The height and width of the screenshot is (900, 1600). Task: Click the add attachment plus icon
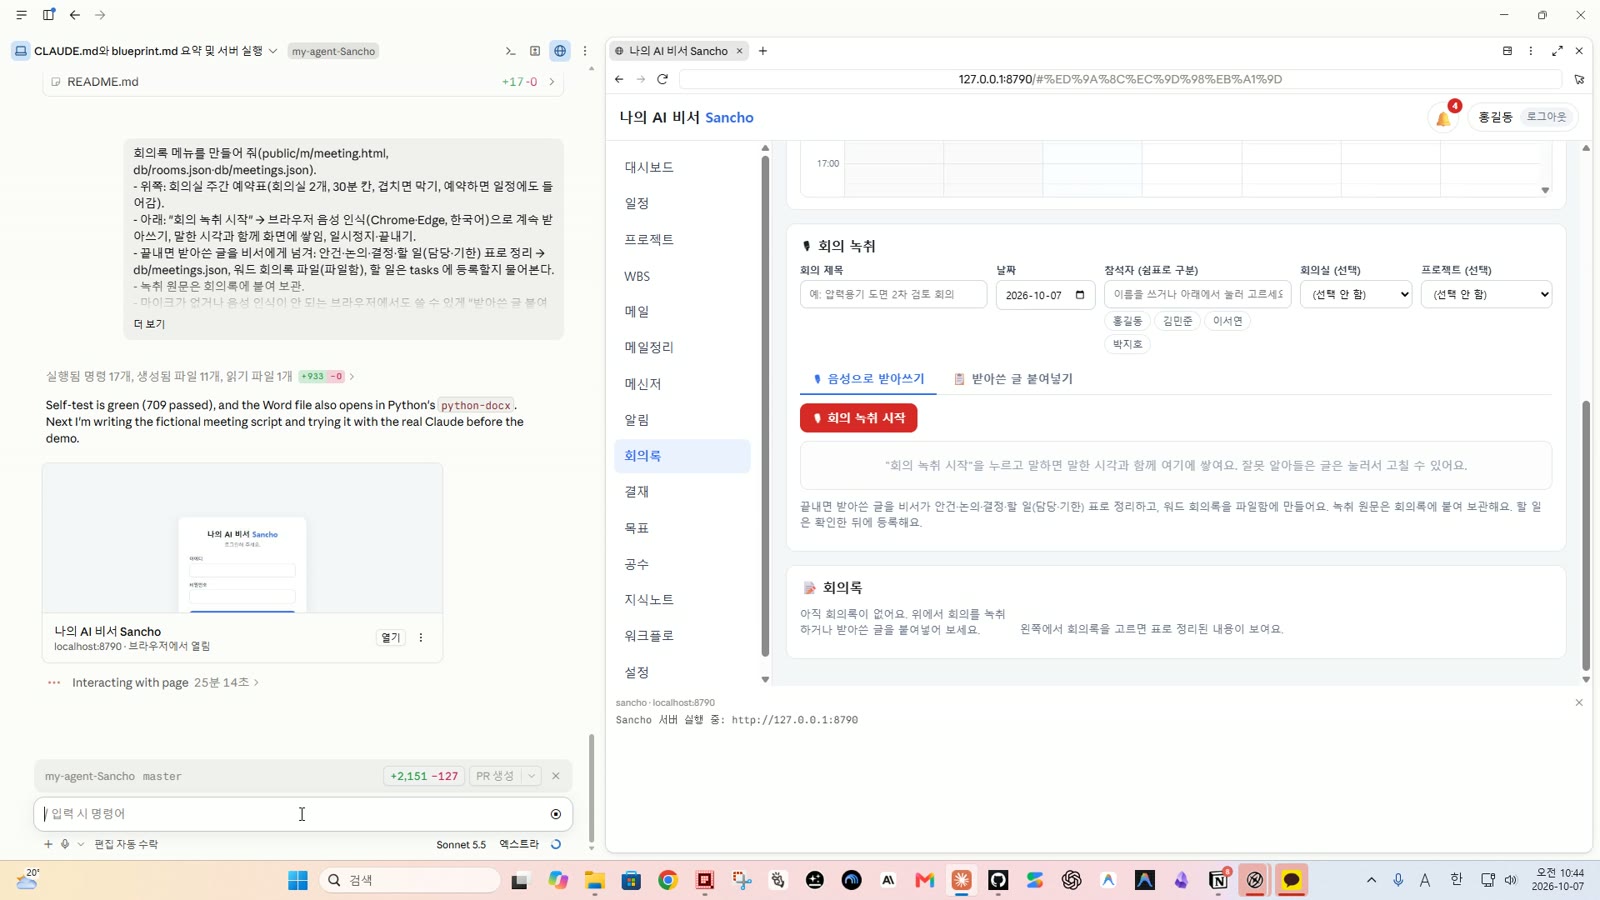point(48,844)
